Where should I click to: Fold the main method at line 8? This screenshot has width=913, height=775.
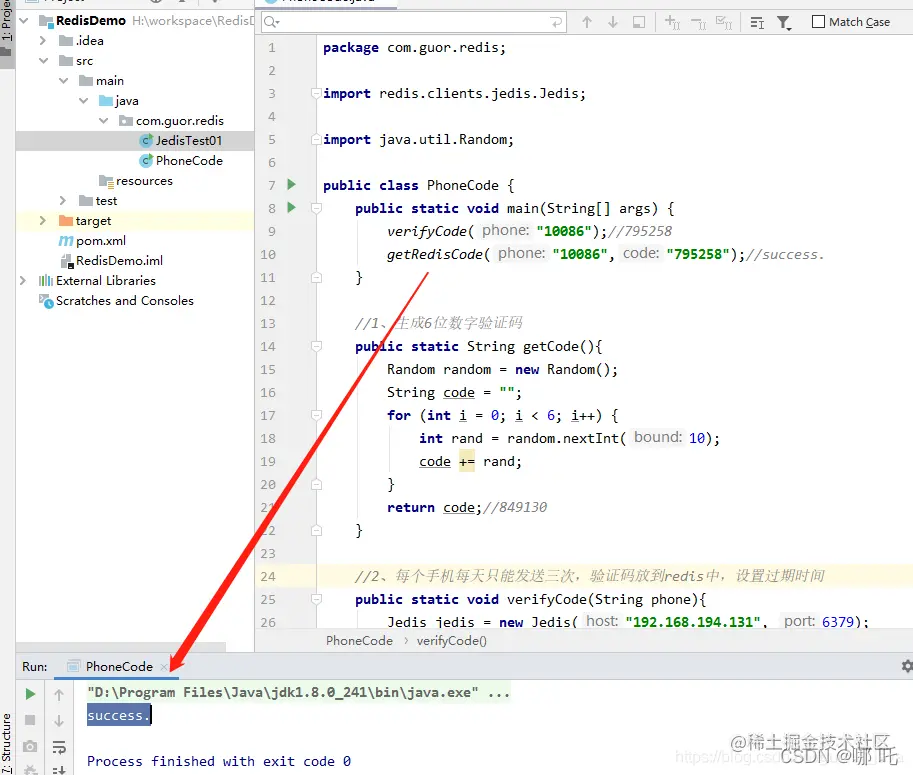[x=316, y=208]
